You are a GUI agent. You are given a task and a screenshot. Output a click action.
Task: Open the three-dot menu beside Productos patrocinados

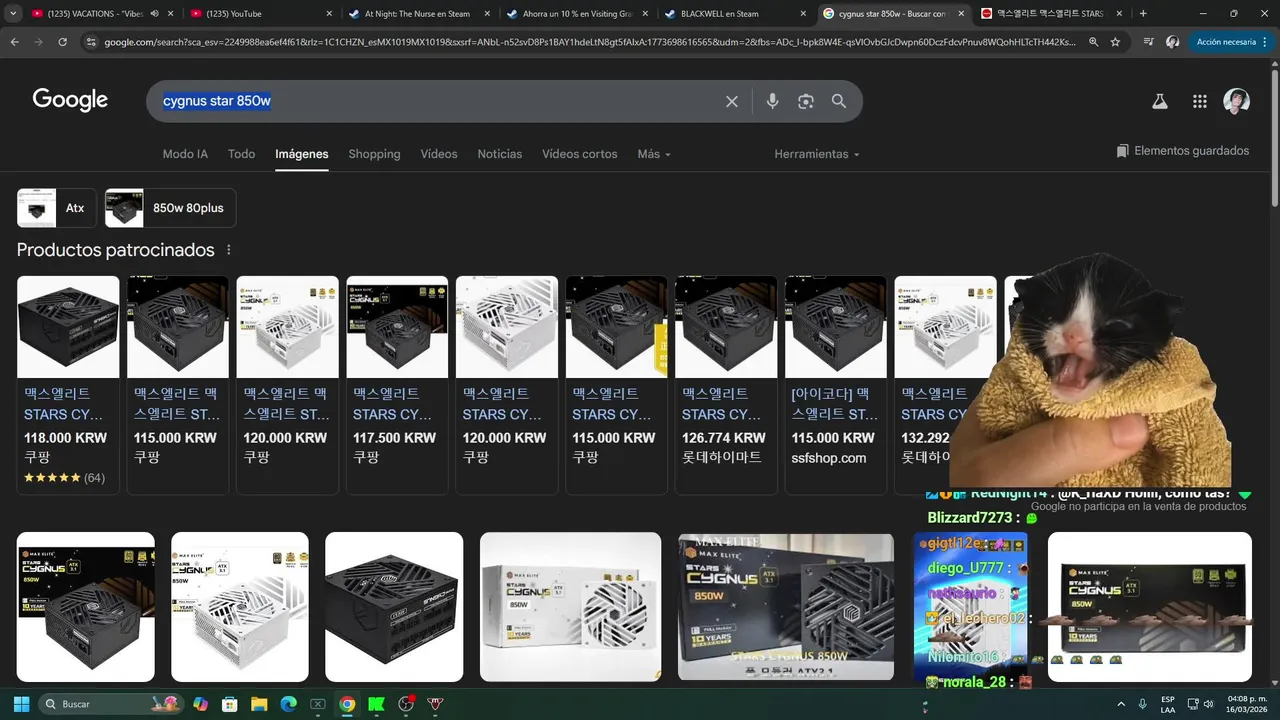(229, 250)
